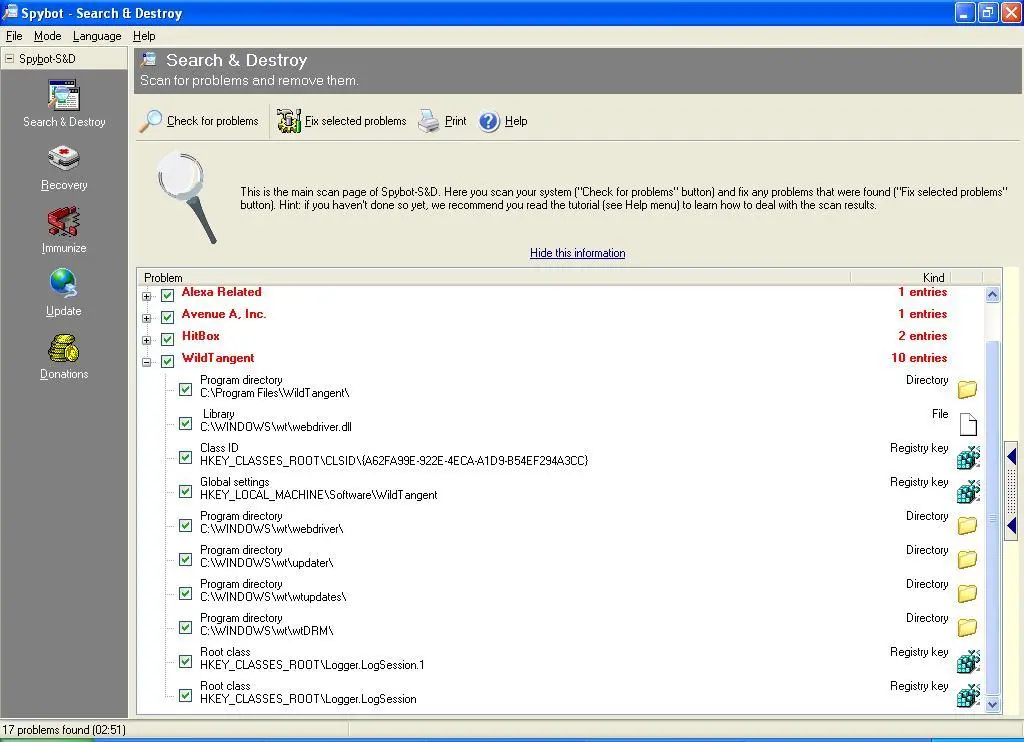
Task: Click folder icon for C:\Program Files\WildTangent\
Action: pyautogui.click(x=967, y=389)
